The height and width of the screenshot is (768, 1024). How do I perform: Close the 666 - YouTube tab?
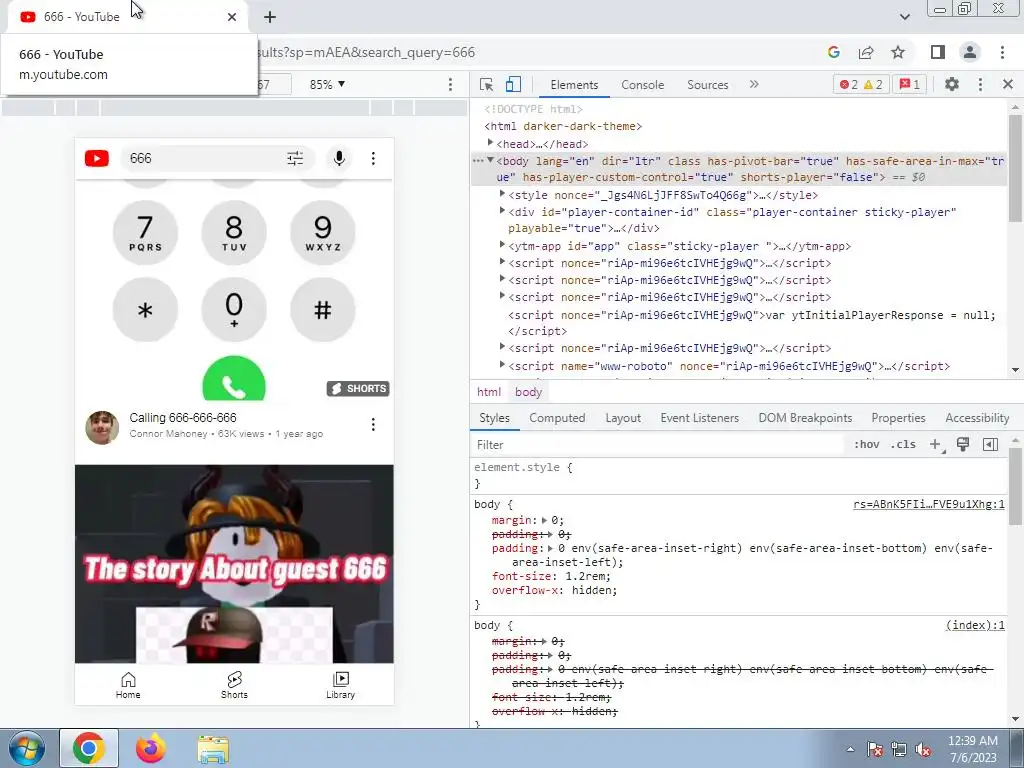click(x=232, y=17)
